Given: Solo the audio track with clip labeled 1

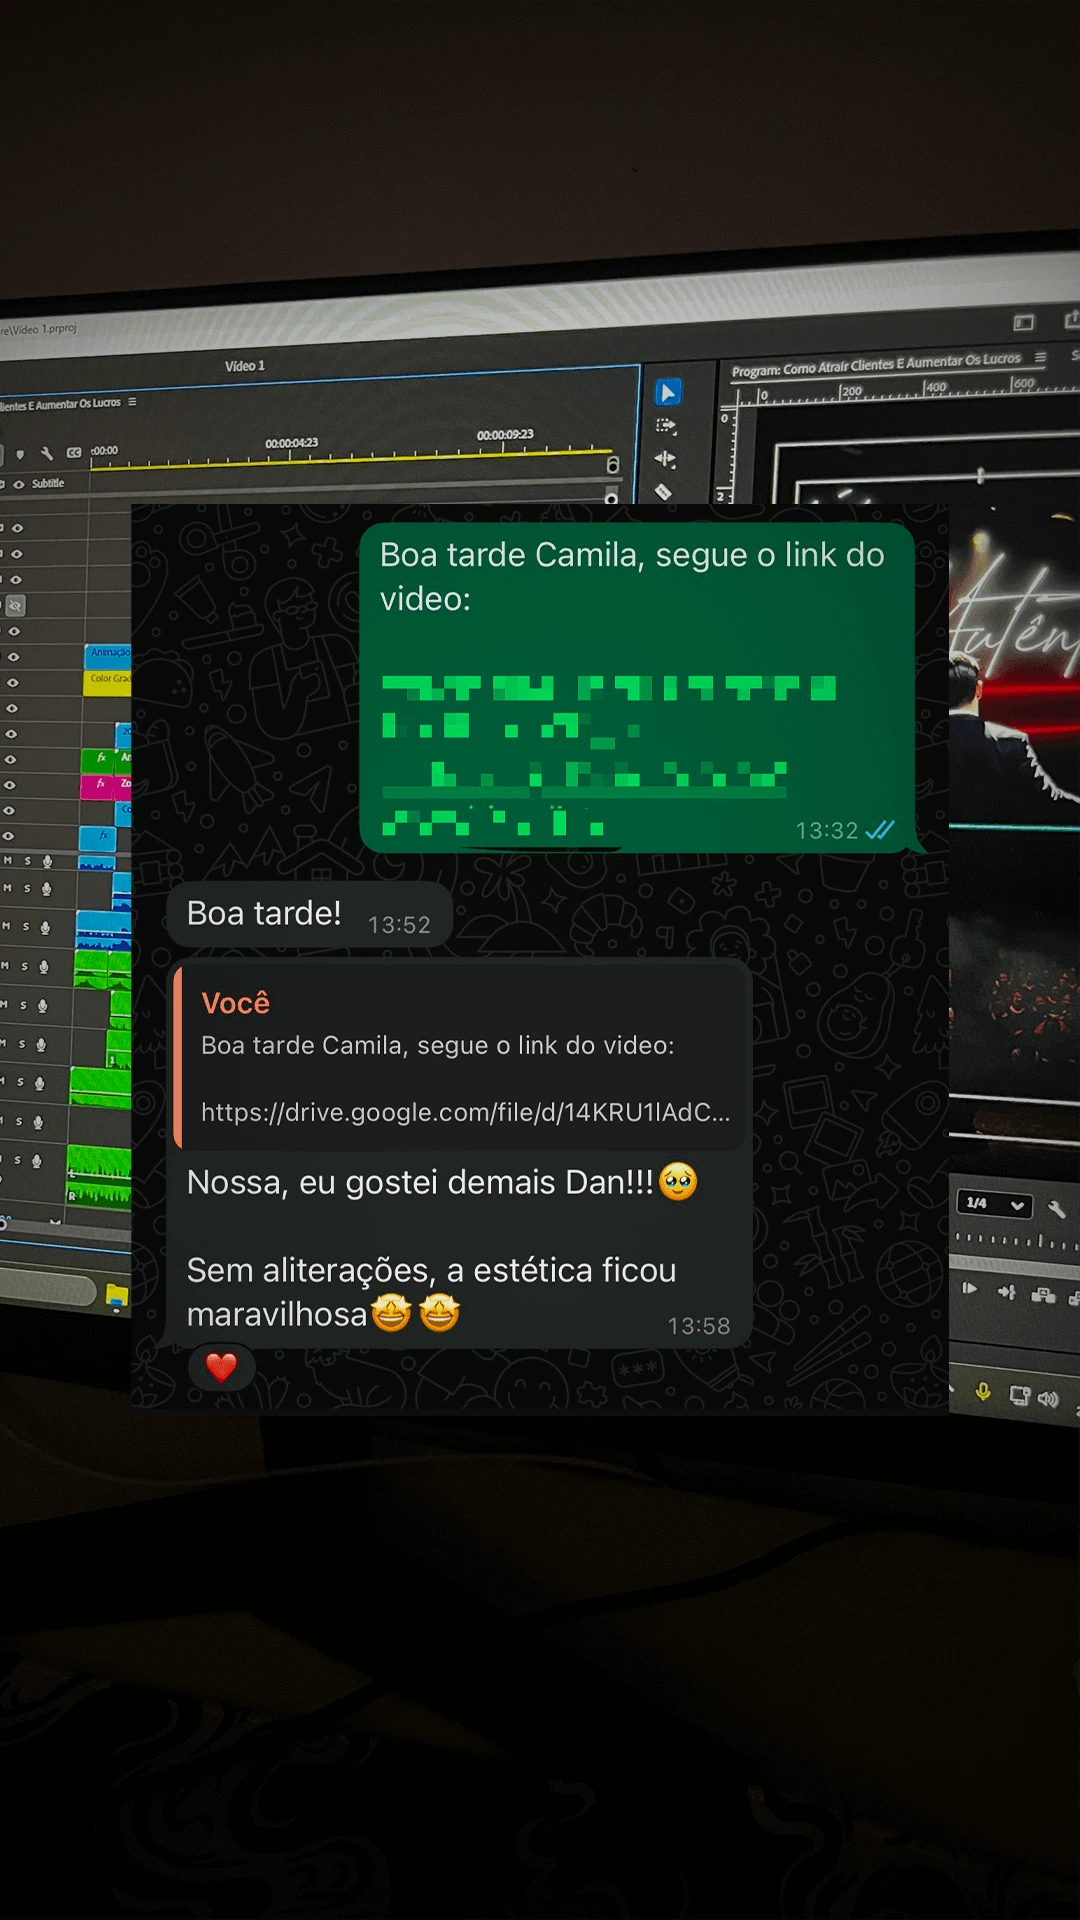Looking at the screenshot, I should tap(21, 1044).
